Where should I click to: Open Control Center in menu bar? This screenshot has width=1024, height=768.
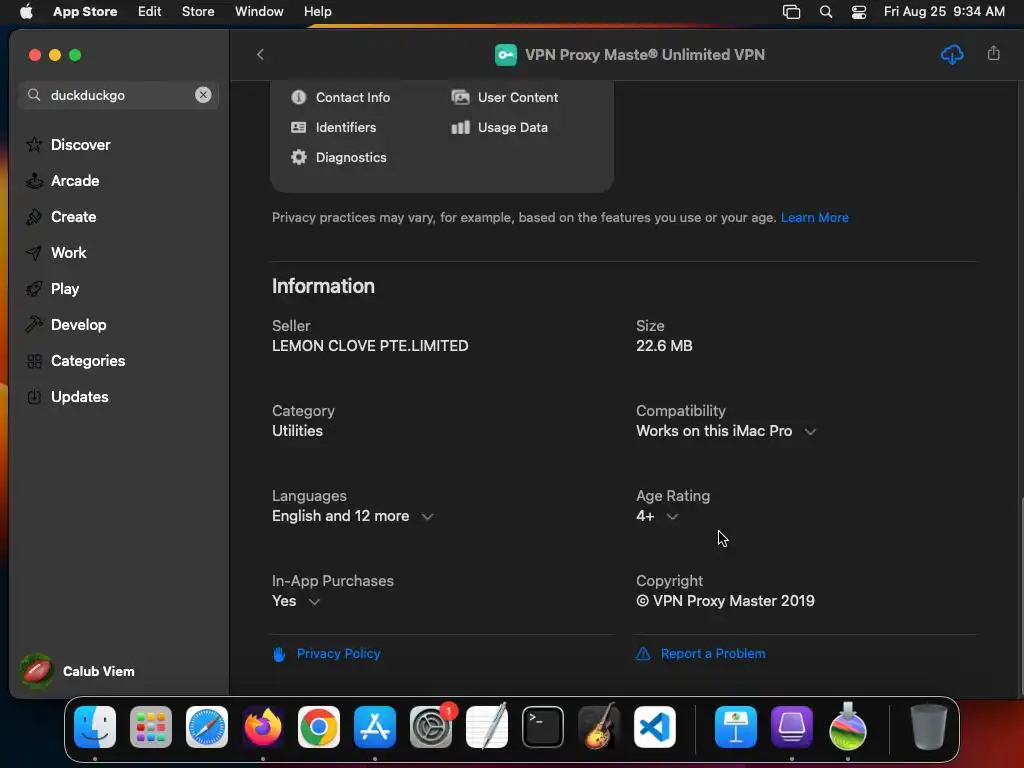[858, 11]
